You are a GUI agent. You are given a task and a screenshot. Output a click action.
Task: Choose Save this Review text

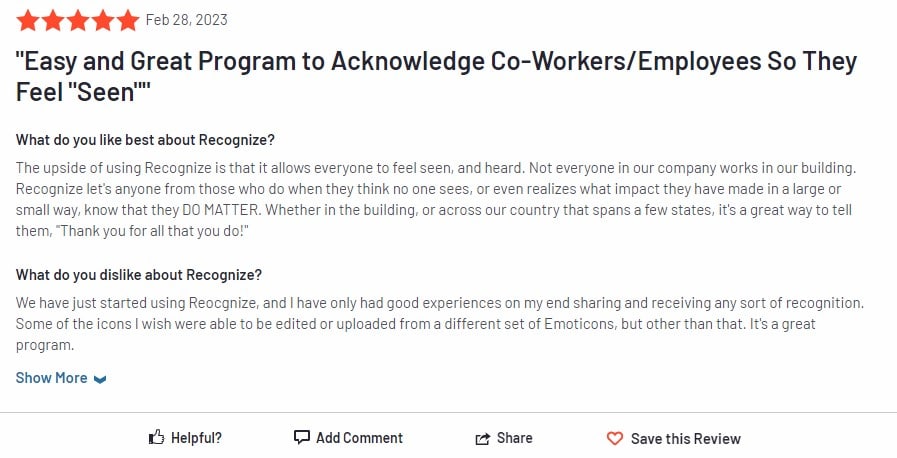(685, 439)
